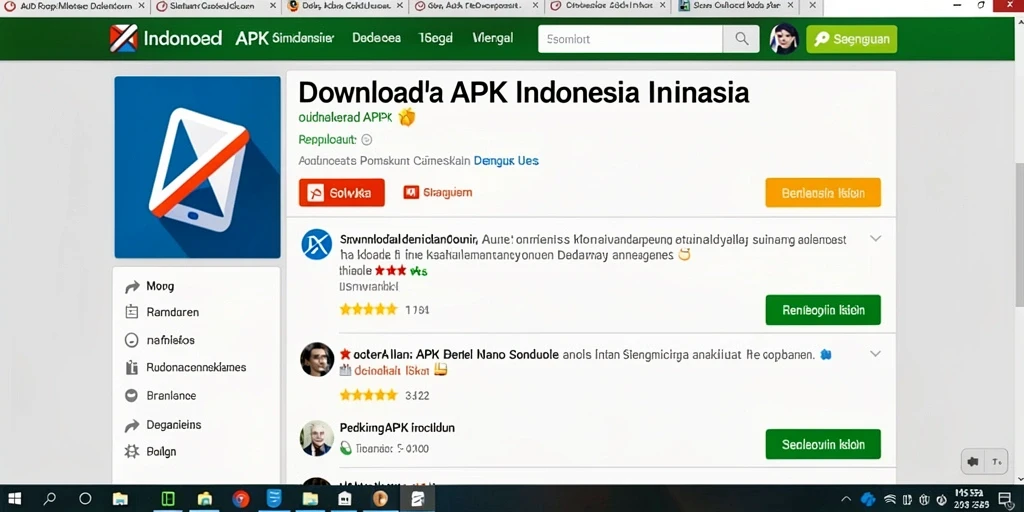
Task: Click the Slaguem link with red icon
Action: pos(438,193)
